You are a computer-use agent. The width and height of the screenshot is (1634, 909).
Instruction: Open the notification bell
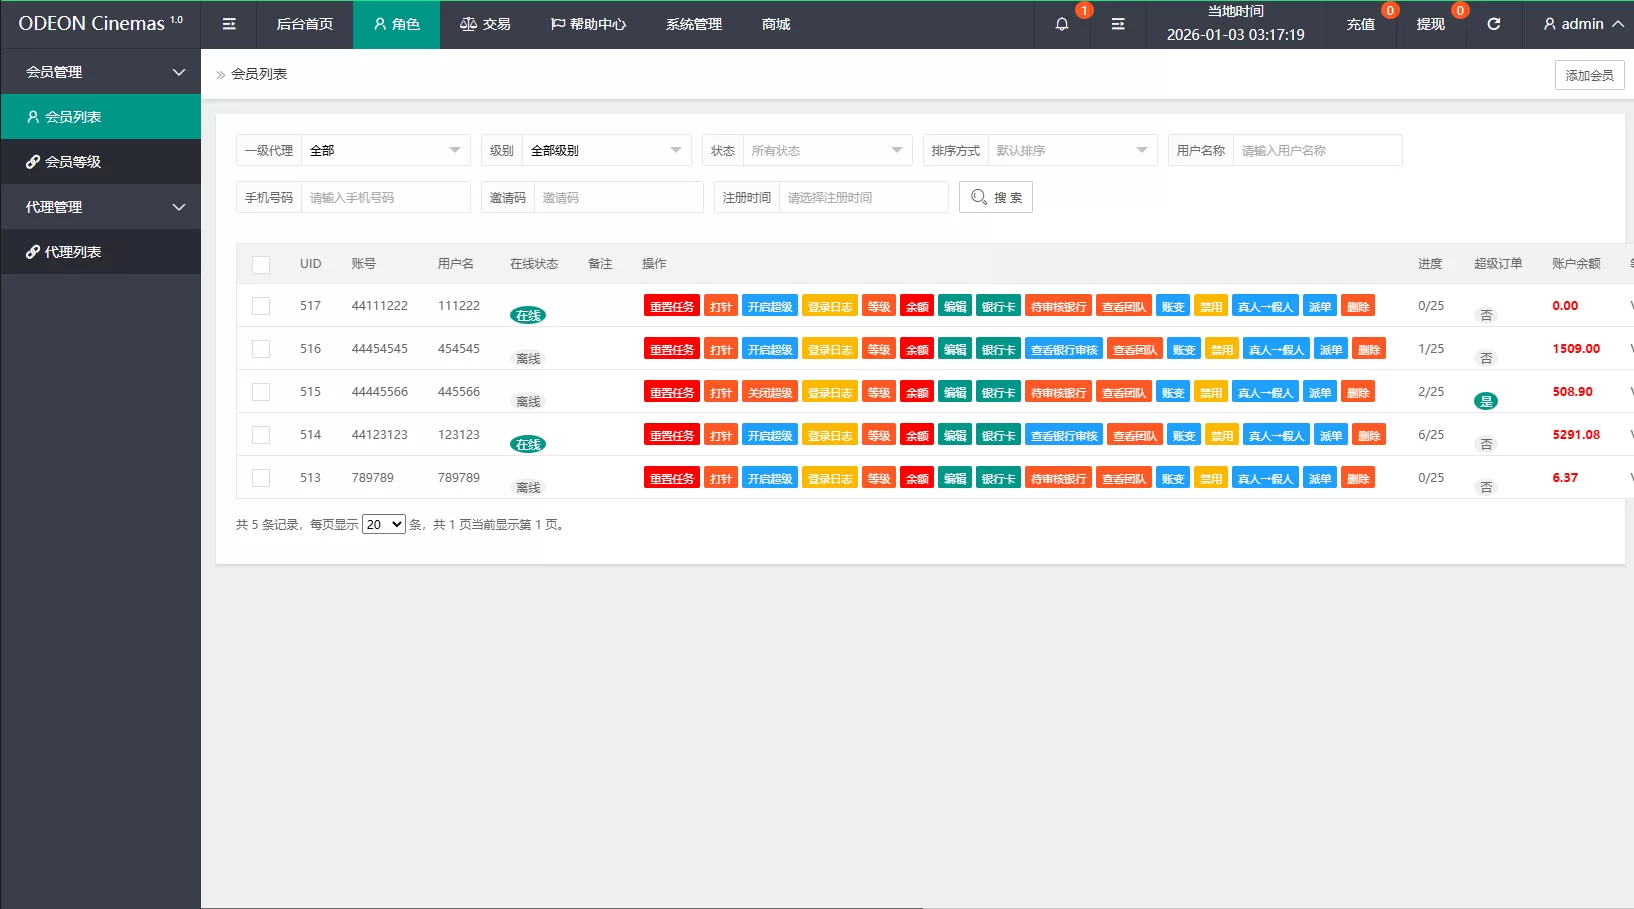pos(1062,24)
